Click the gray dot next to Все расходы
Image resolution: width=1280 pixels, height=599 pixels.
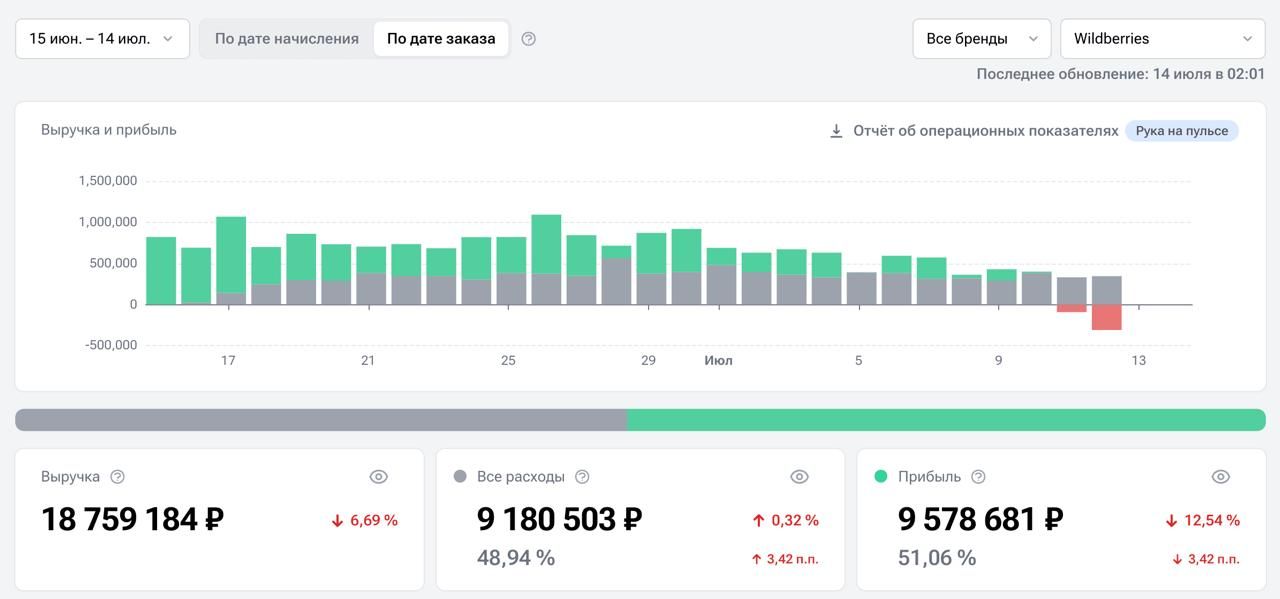click(460, 477)
